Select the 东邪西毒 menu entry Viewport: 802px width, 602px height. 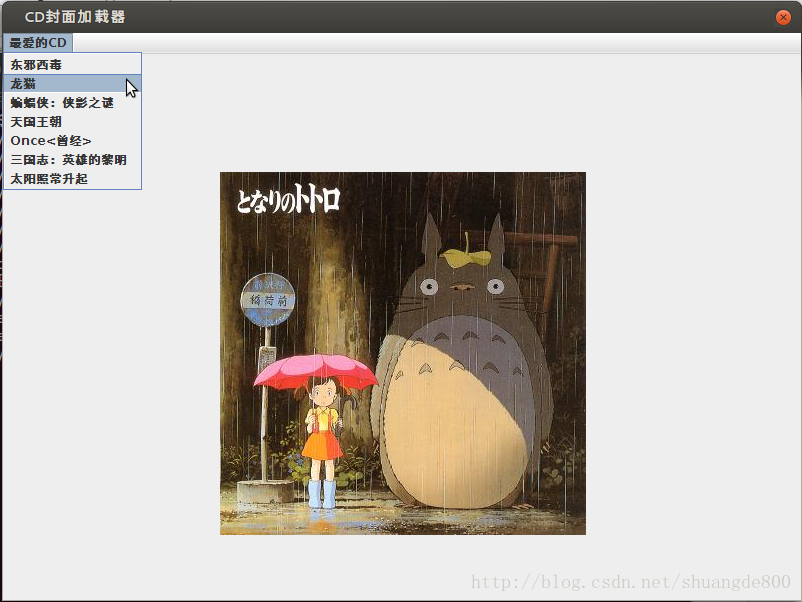73,65
